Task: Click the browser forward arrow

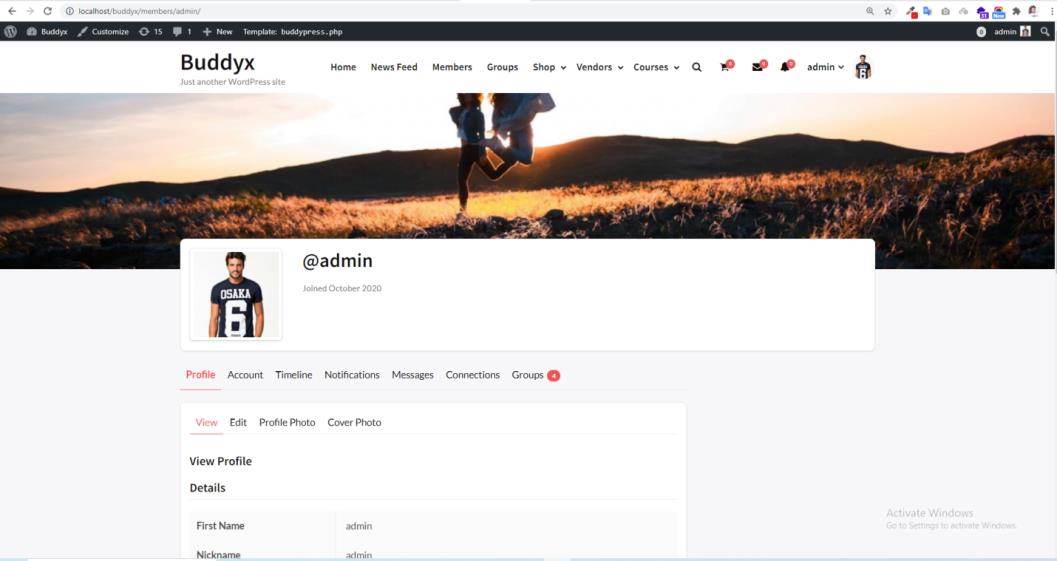Action: pos(30,11)
